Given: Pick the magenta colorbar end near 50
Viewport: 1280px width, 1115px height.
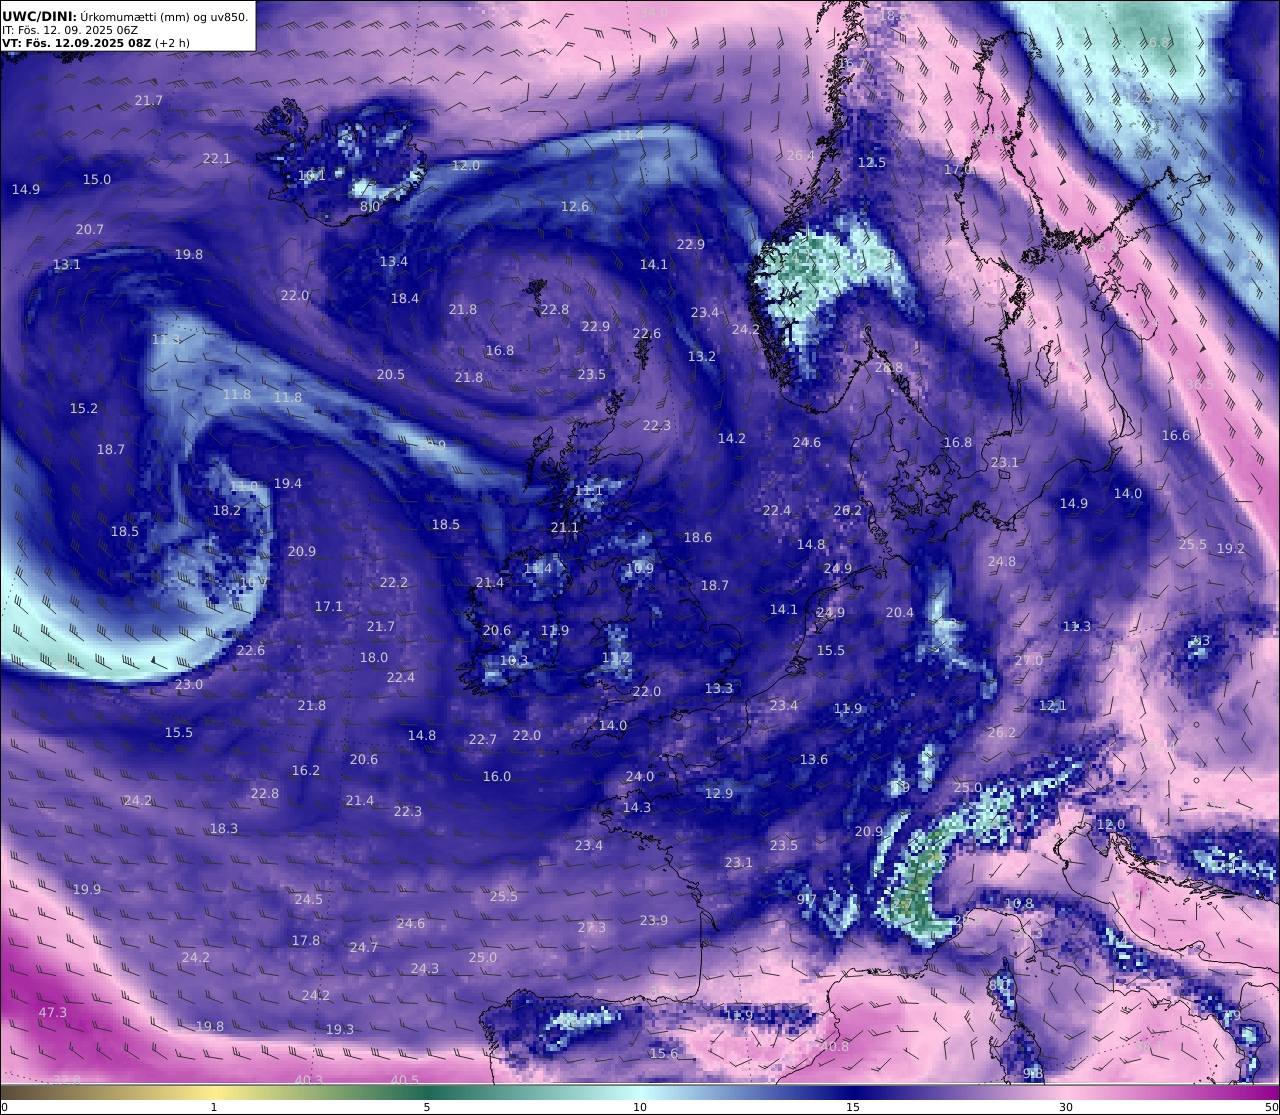Looking at the screenshot, I should [1265, 1092].
